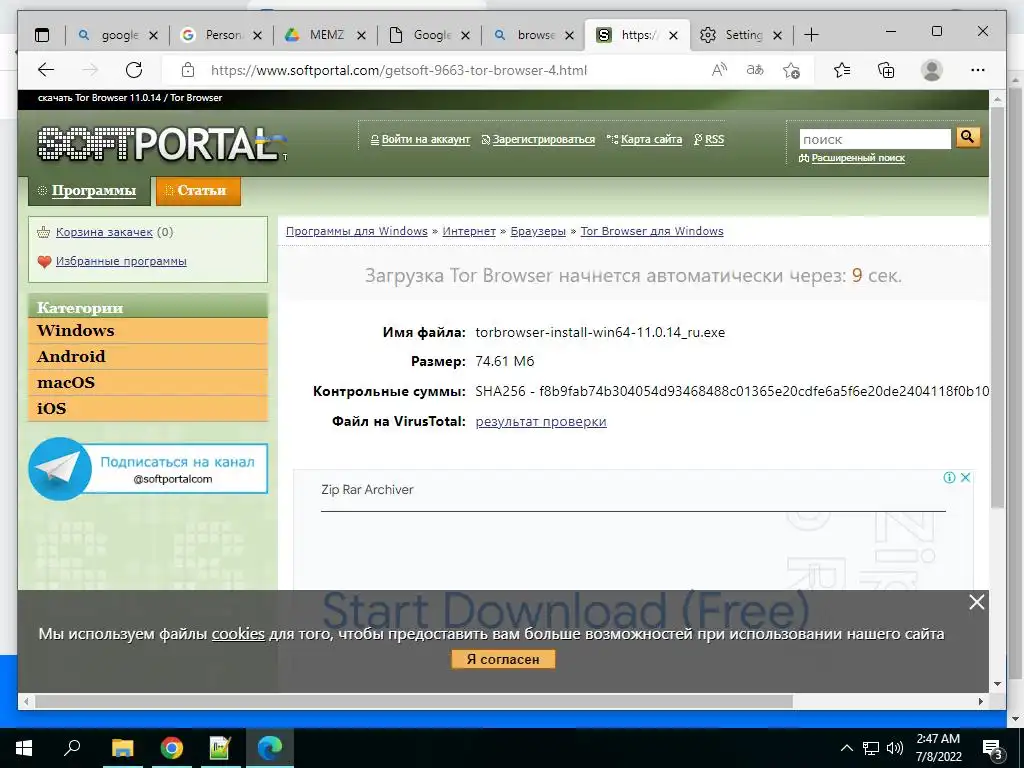Close the Zip Rar Archiver ad
This screenshot has width=1024, height=768.
click(965, 477)
